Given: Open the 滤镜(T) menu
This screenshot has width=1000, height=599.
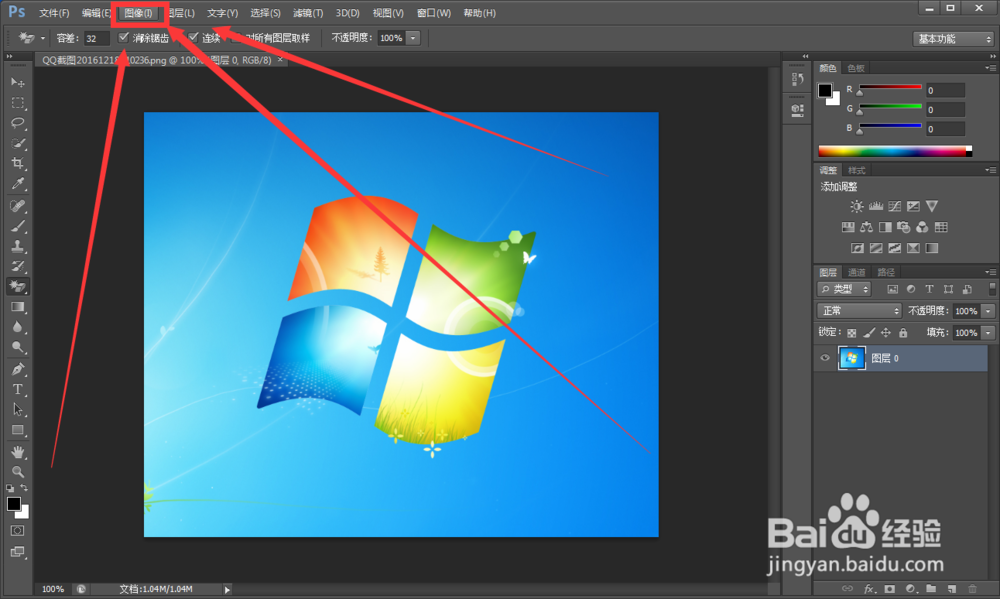Looking at the screenshot, I should [x=308, y=13].
